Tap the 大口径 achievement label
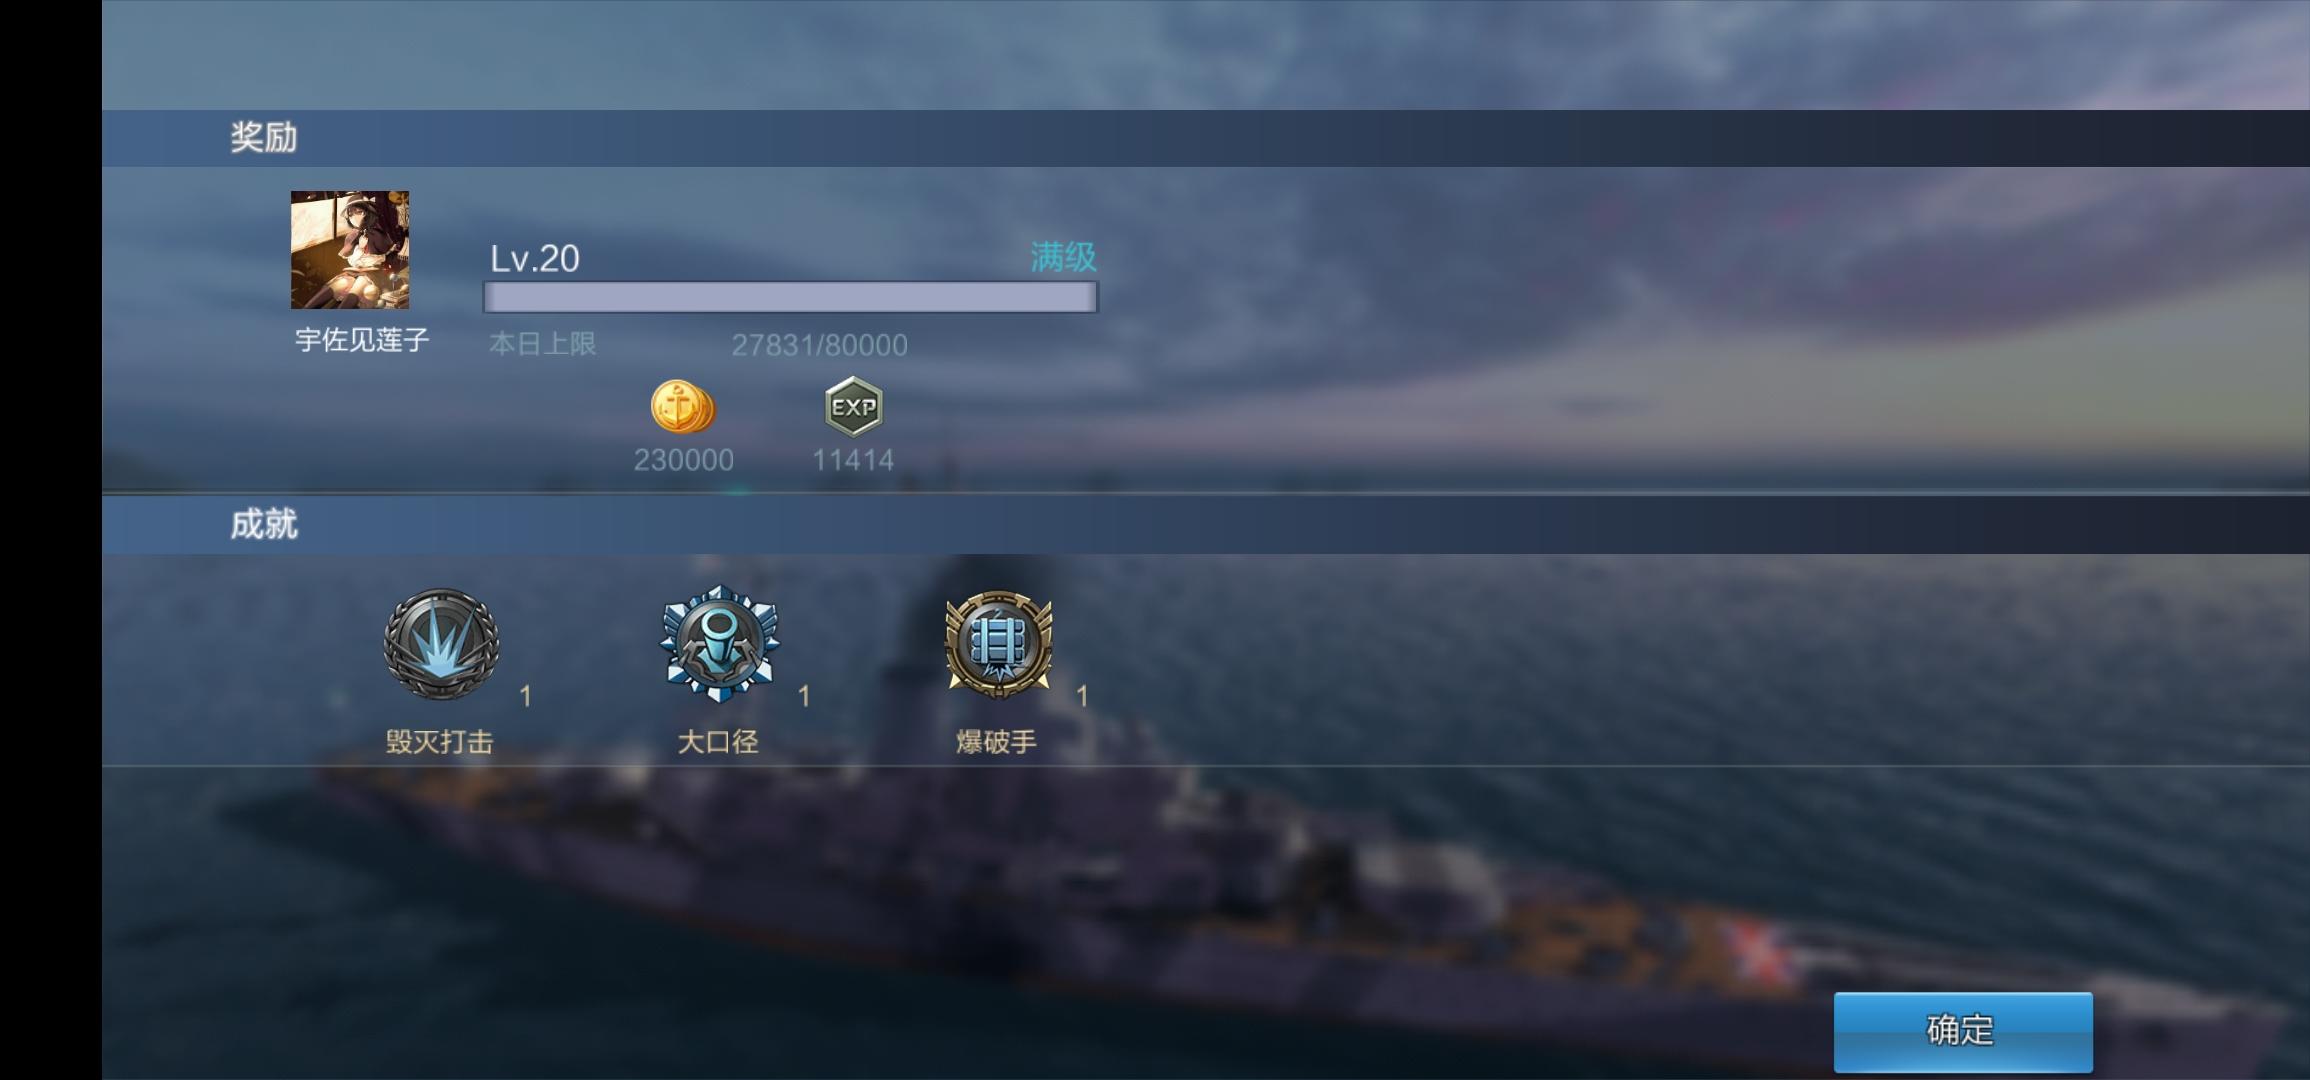This screenshot has height=1080, width=2310. tap(718, 742)
